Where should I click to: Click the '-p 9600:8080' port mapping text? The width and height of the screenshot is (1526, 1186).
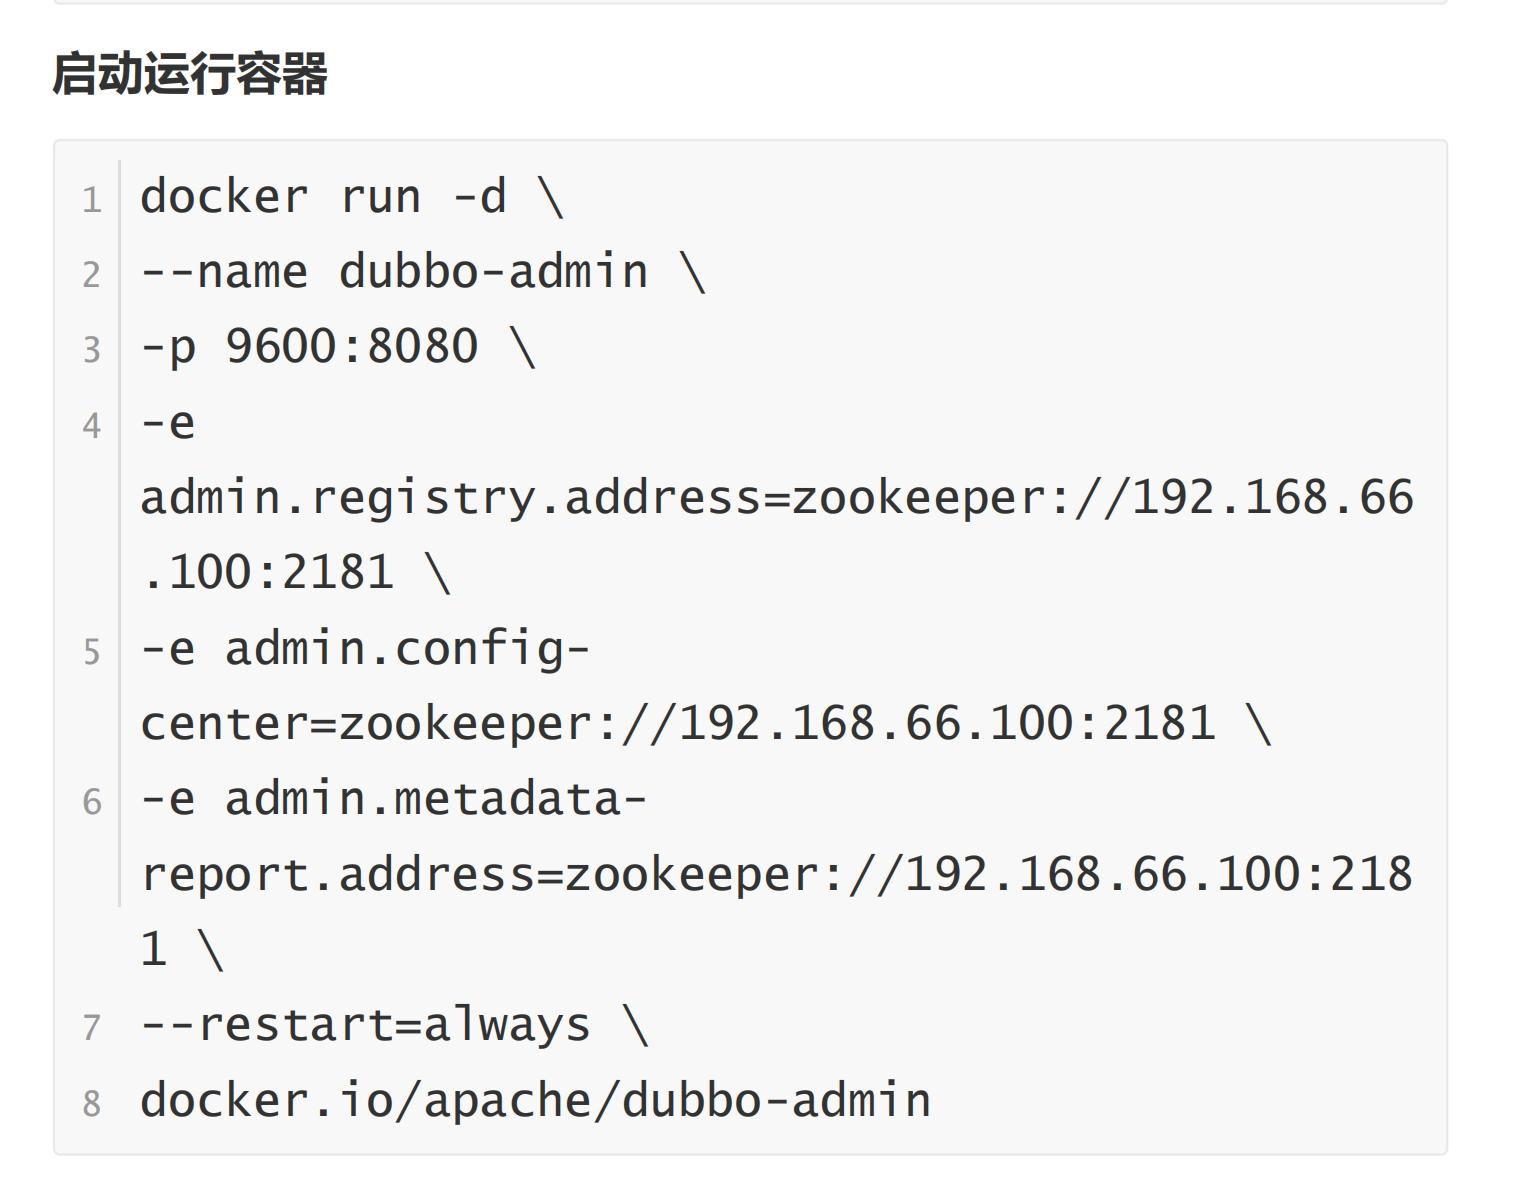[310, 348]
